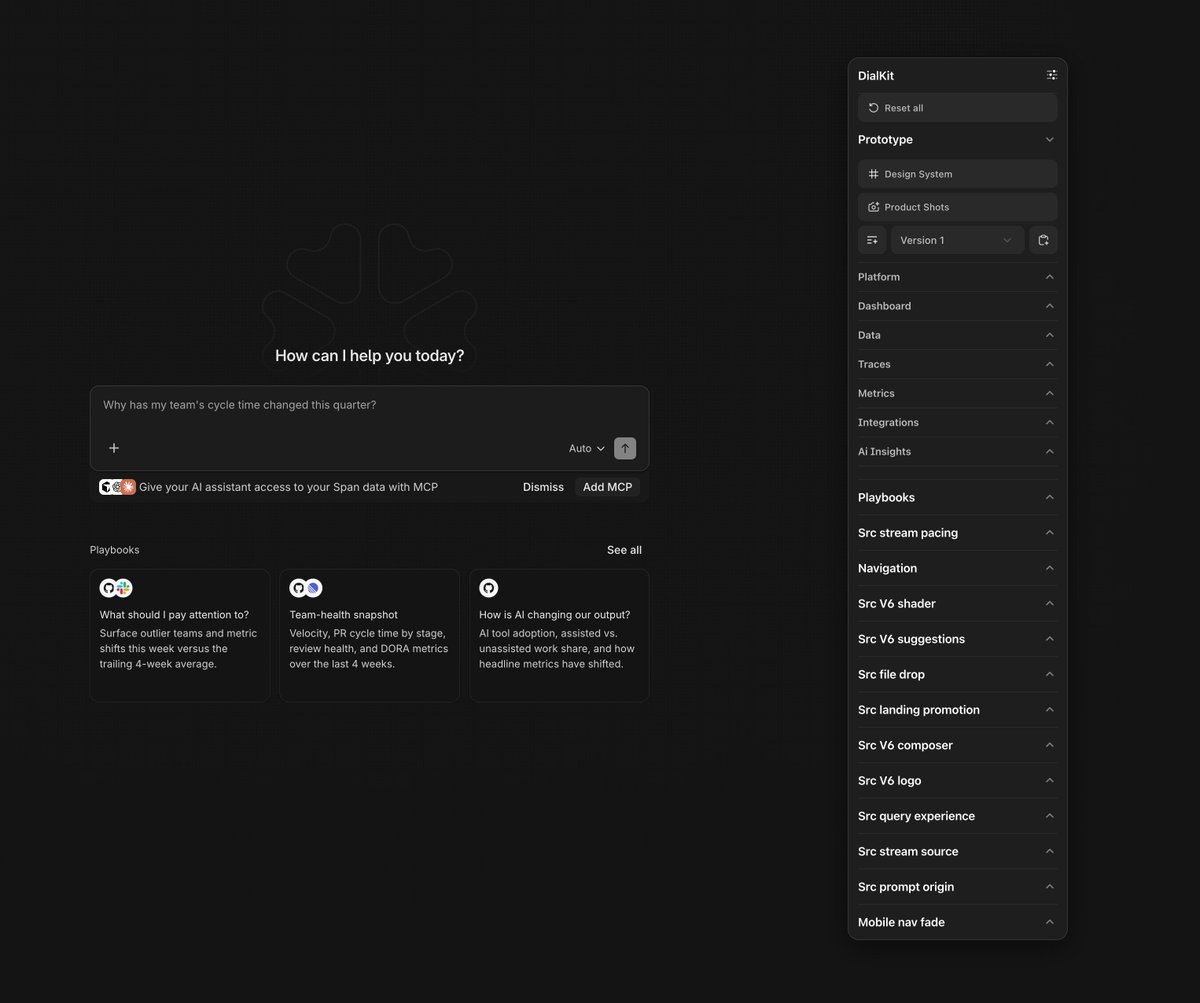This screenshot has width=1200, height=1003.
Task: Open the Auto model dropdown
Action: (587, 448)
